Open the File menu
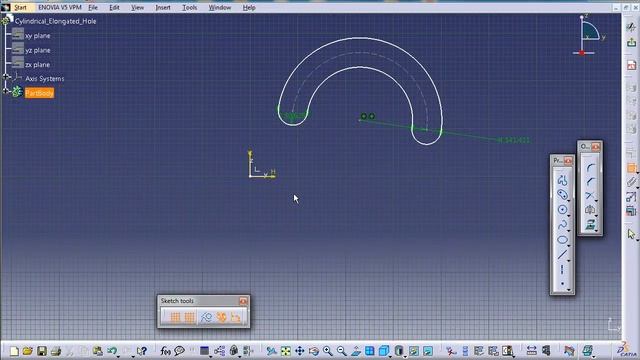Image resolution: width=640 pixels, height=360 pixels. 93,7
